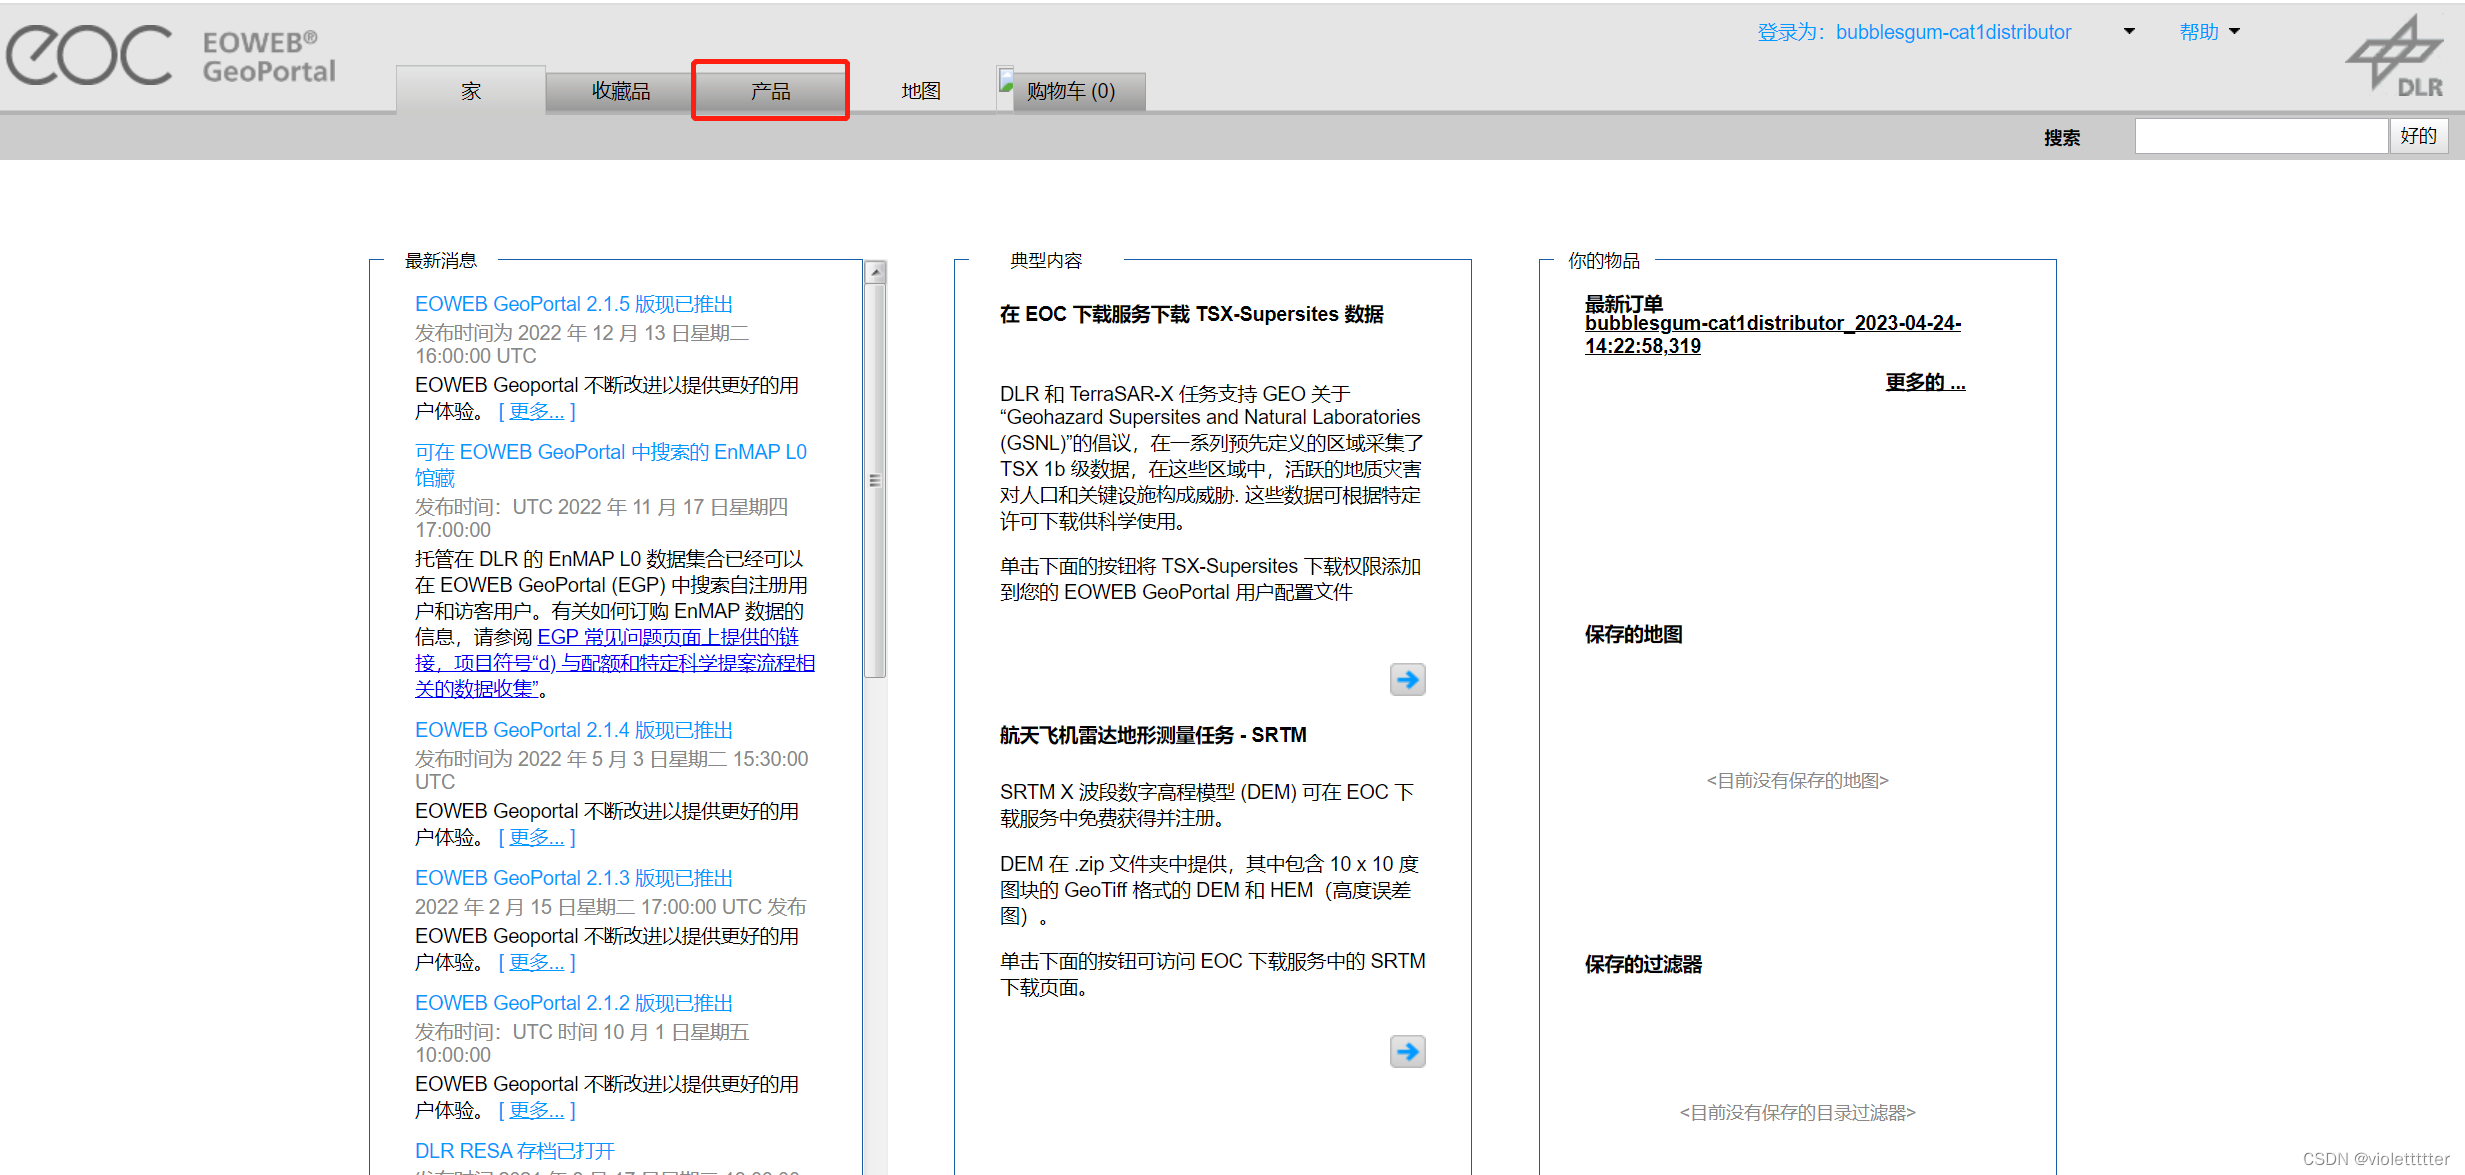Open 购物车 (0) cart tab

point(1071,91)
